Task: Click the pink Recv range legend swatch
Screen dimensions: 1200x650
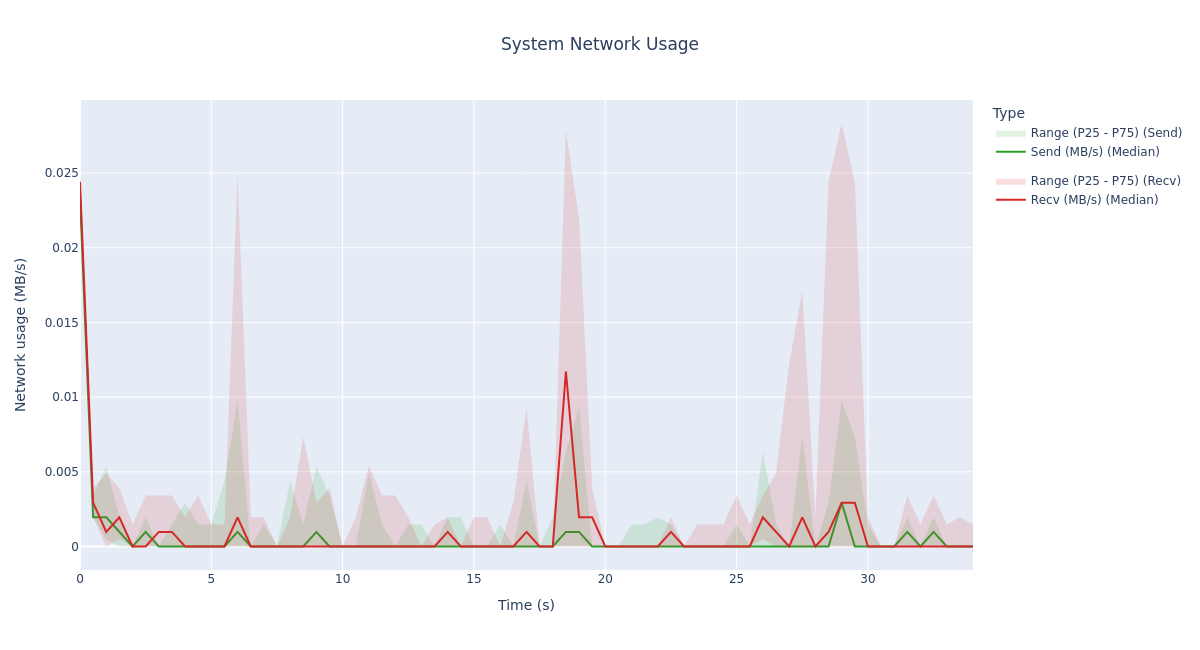Action: [1010, 181]
